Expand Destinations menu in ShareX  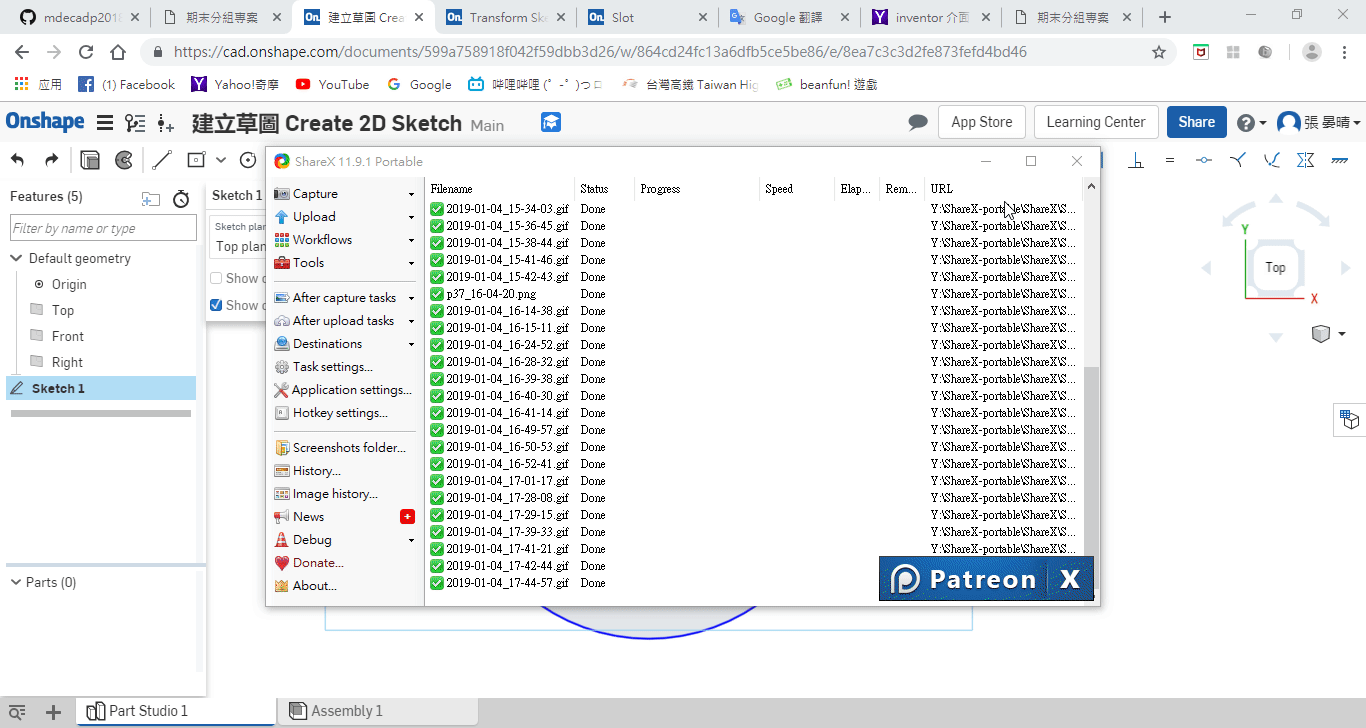pos(344,344)
